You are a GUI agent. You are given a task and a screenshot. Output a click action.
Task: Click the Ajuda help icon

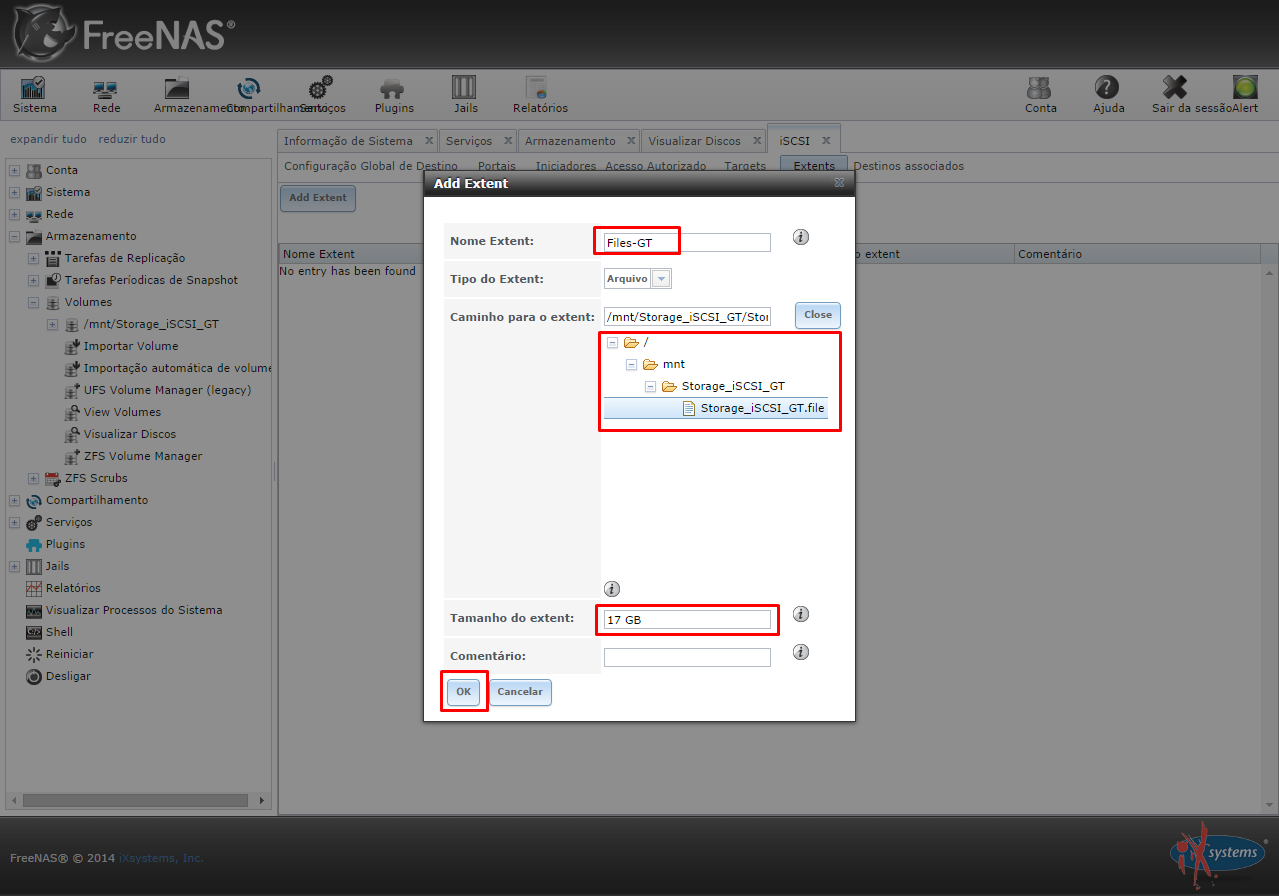coord(1107,88)
